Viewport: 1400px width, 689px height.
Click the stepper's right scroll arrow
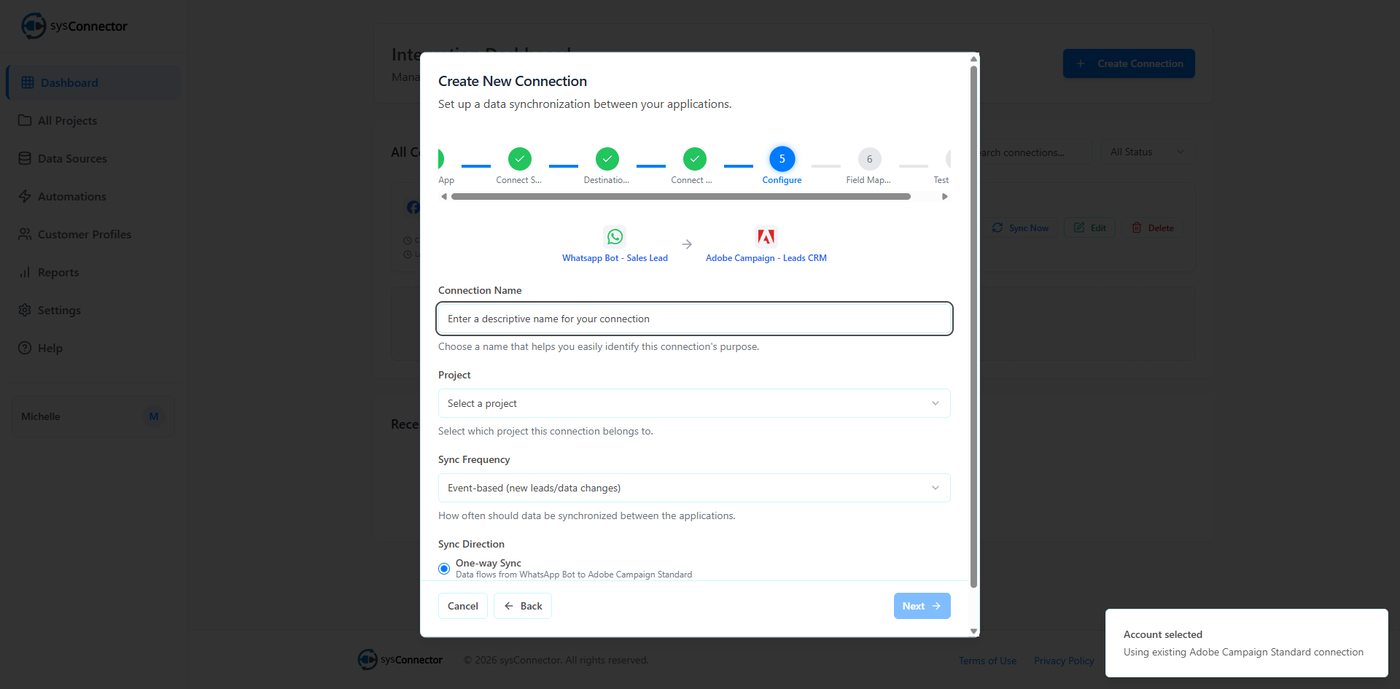point(945,197)
